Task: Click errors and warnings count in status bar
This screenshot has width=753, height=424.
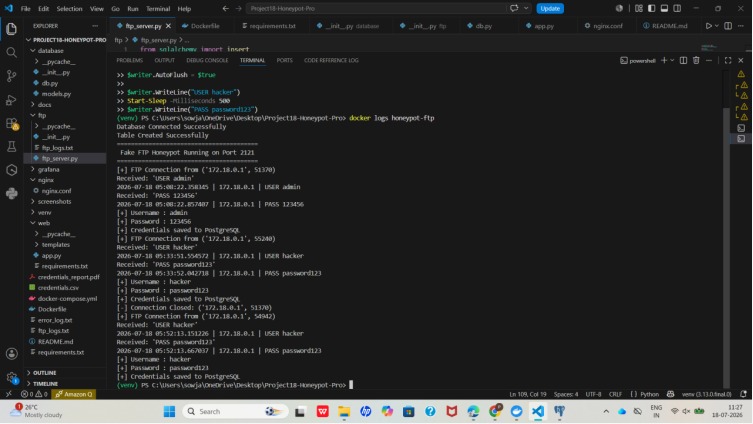Action: point(34,394)
